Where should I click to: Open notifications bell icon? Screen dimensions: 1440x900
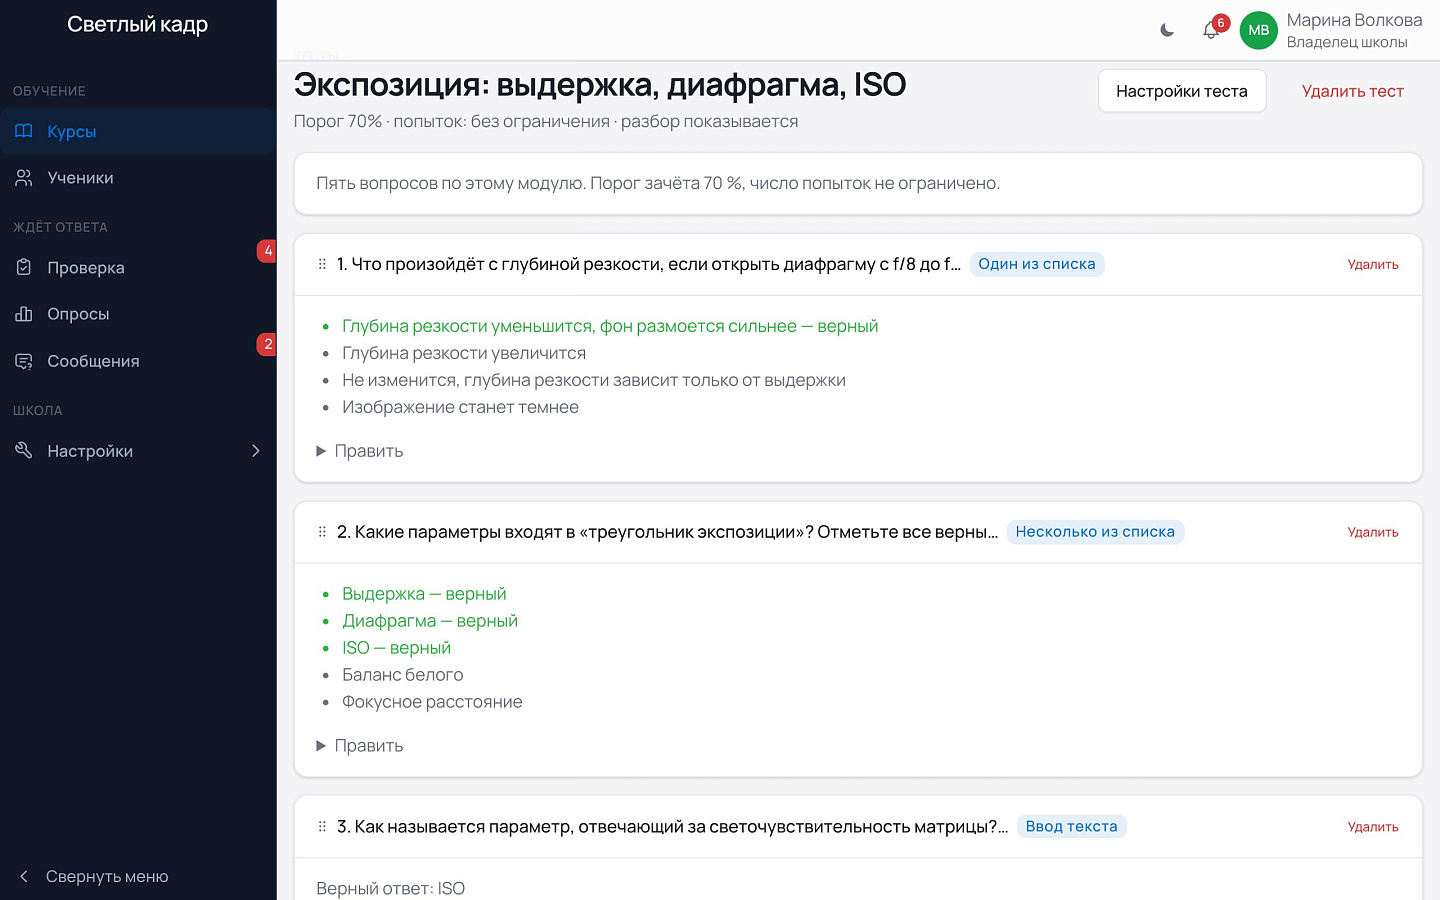[1211, 30]
